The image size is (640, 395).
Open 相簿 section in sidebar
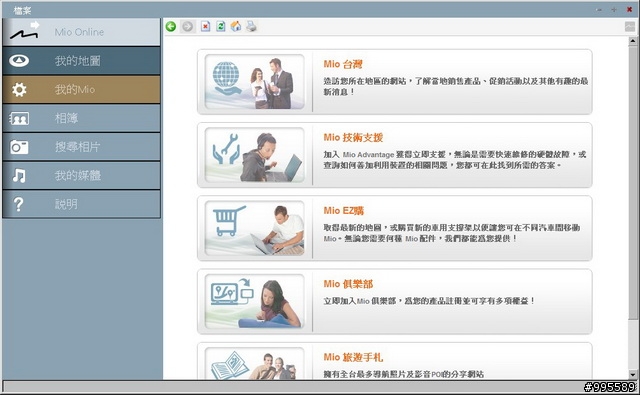click(82, 118)
